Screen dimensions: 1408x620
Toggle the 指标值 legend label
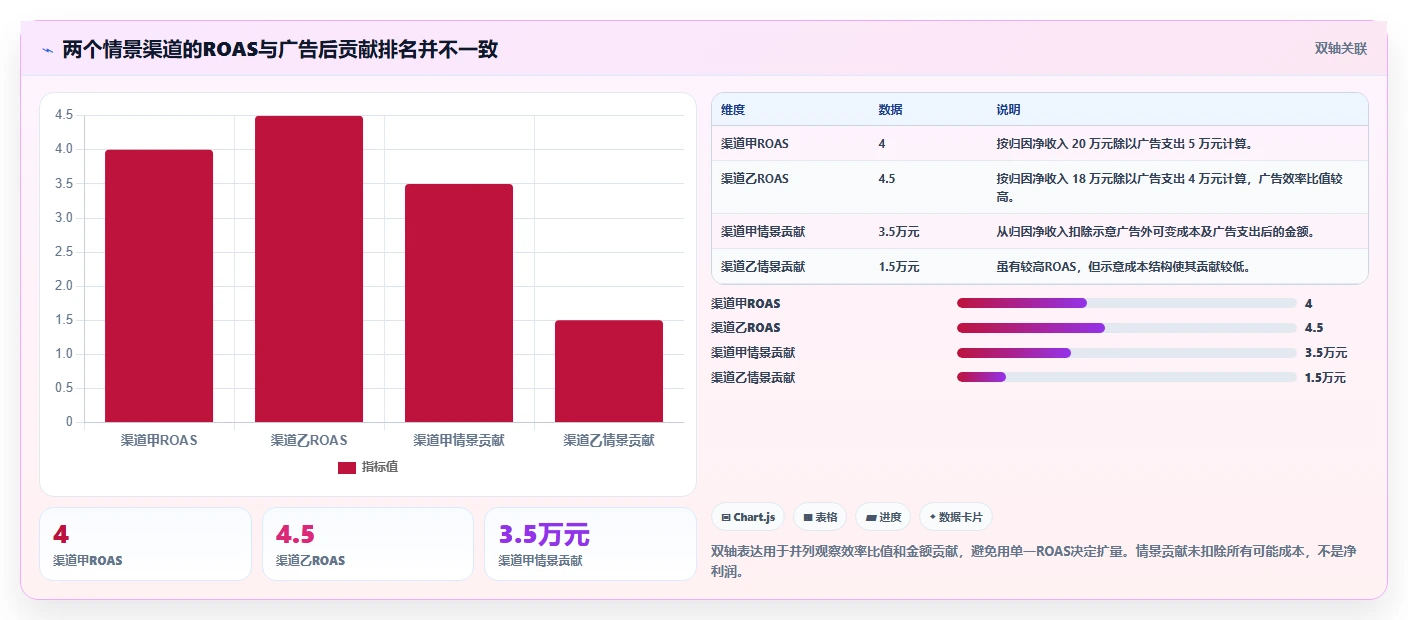(x=380, y=468)
